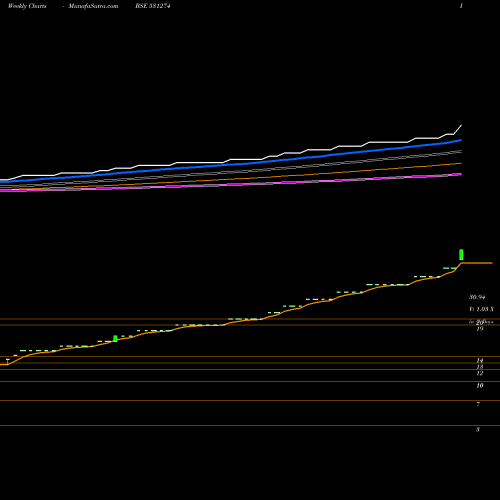Click the '14' price axis label
500x500 pixels.
click(480, 360)
